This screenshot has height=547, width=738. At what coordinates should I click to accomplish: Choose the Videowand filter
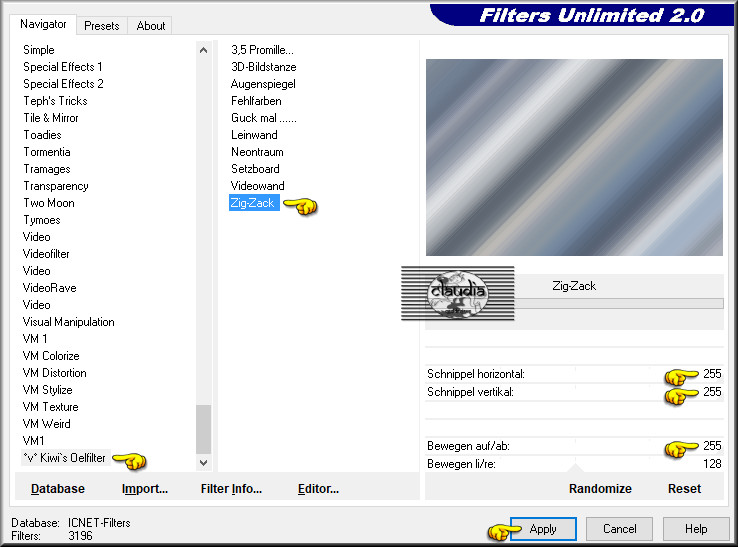pos(257,186)
